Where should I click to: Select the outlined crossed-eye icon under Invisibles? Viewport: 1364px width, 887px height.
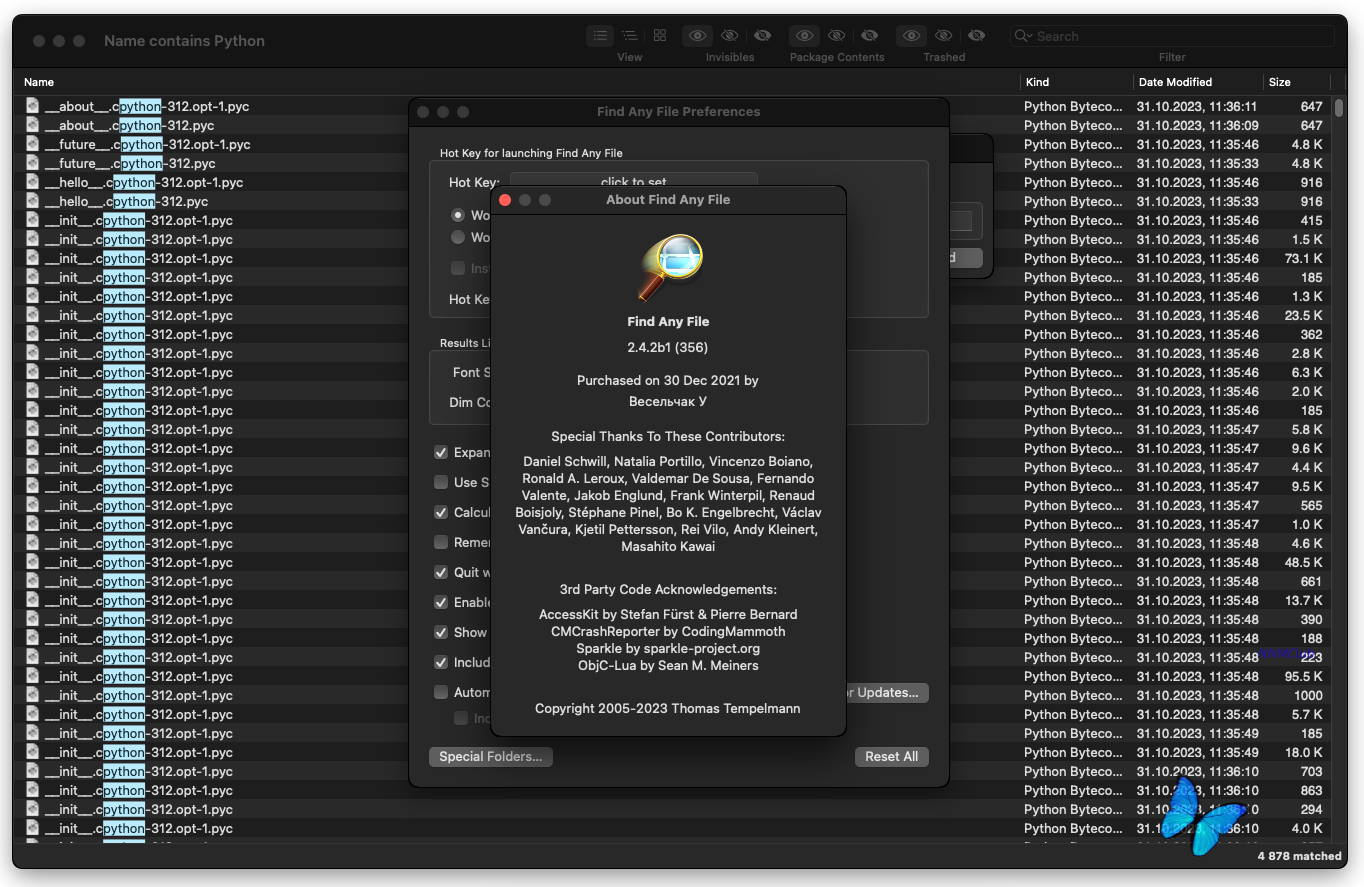coord(730,35)
